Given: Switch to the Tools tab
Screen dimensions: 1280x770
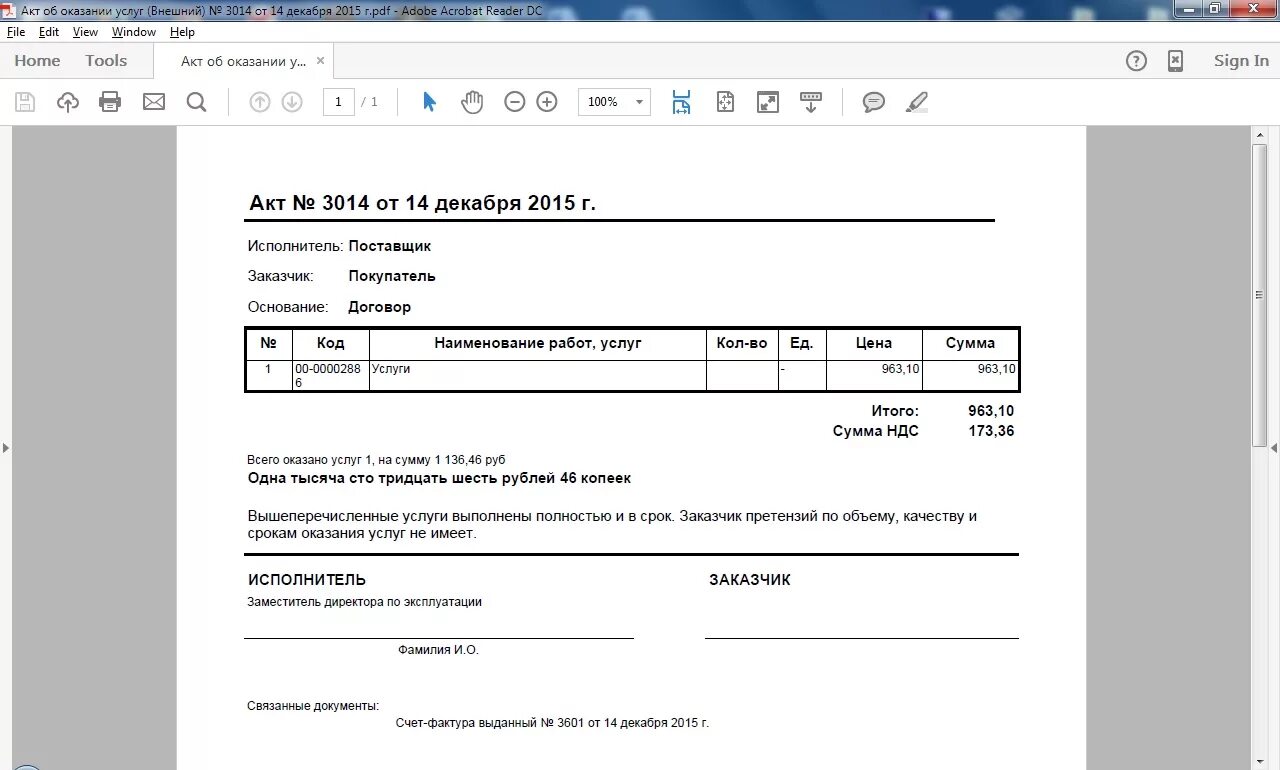Looking at the screenshot, I should coord(106,61).
